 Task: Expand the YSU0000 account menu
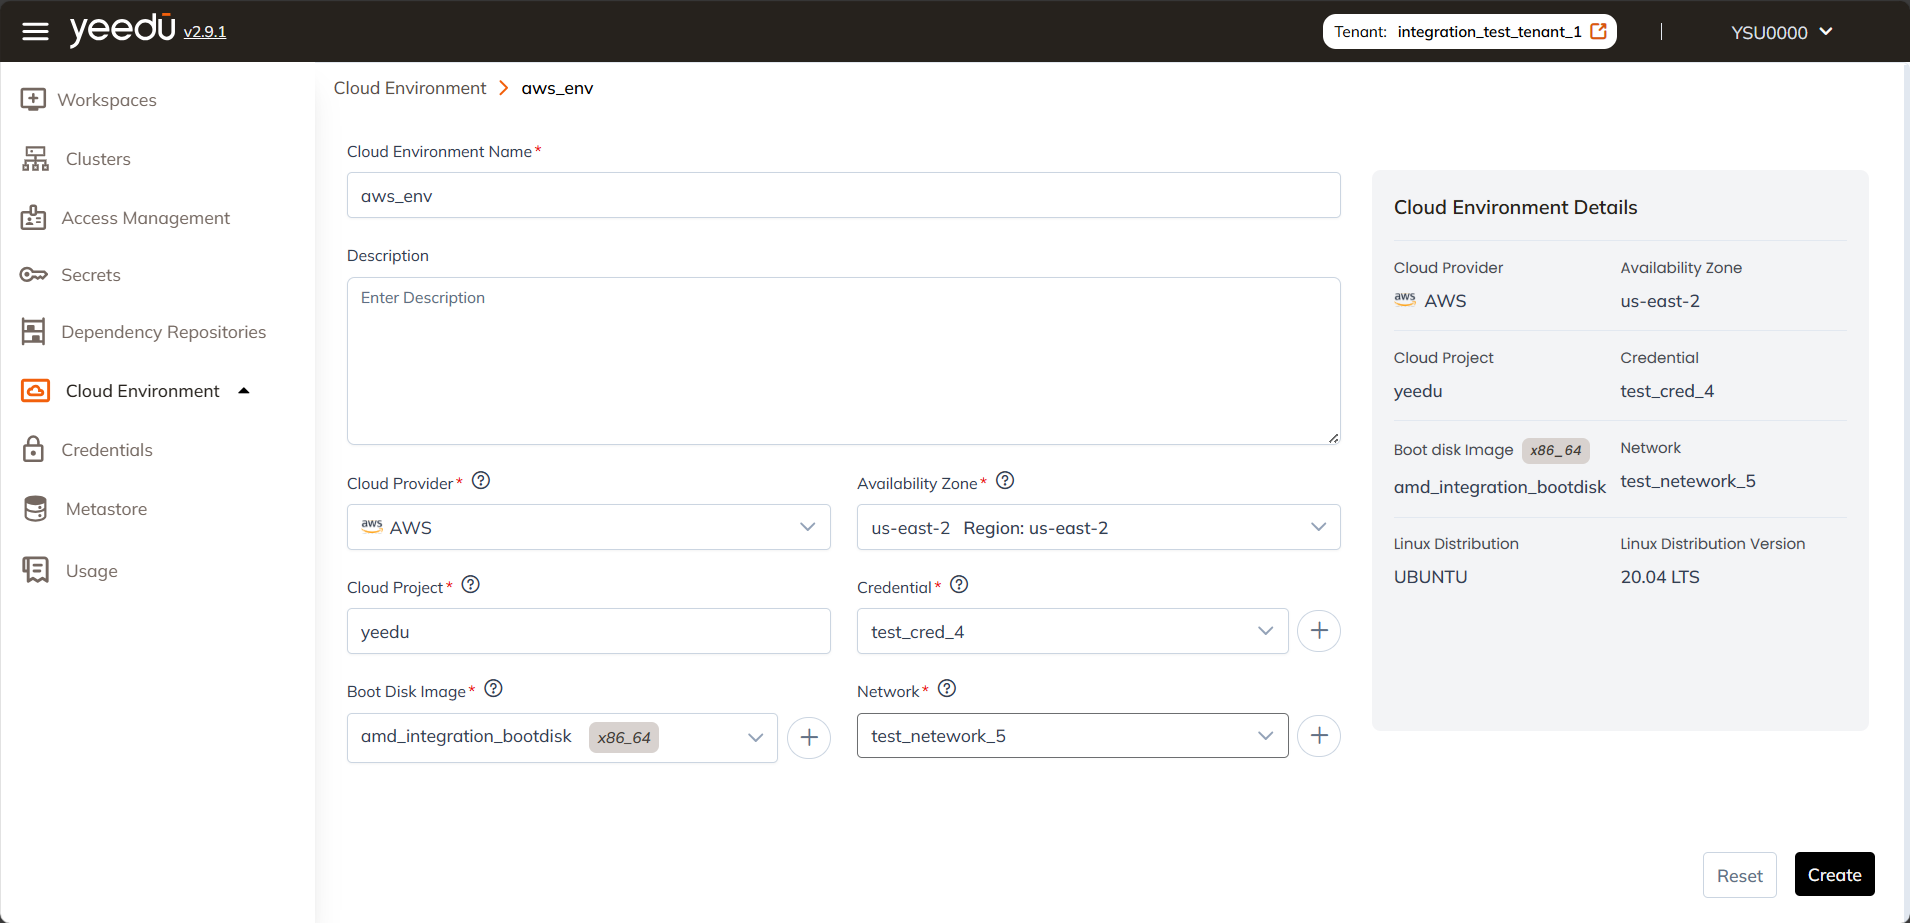1779,31
